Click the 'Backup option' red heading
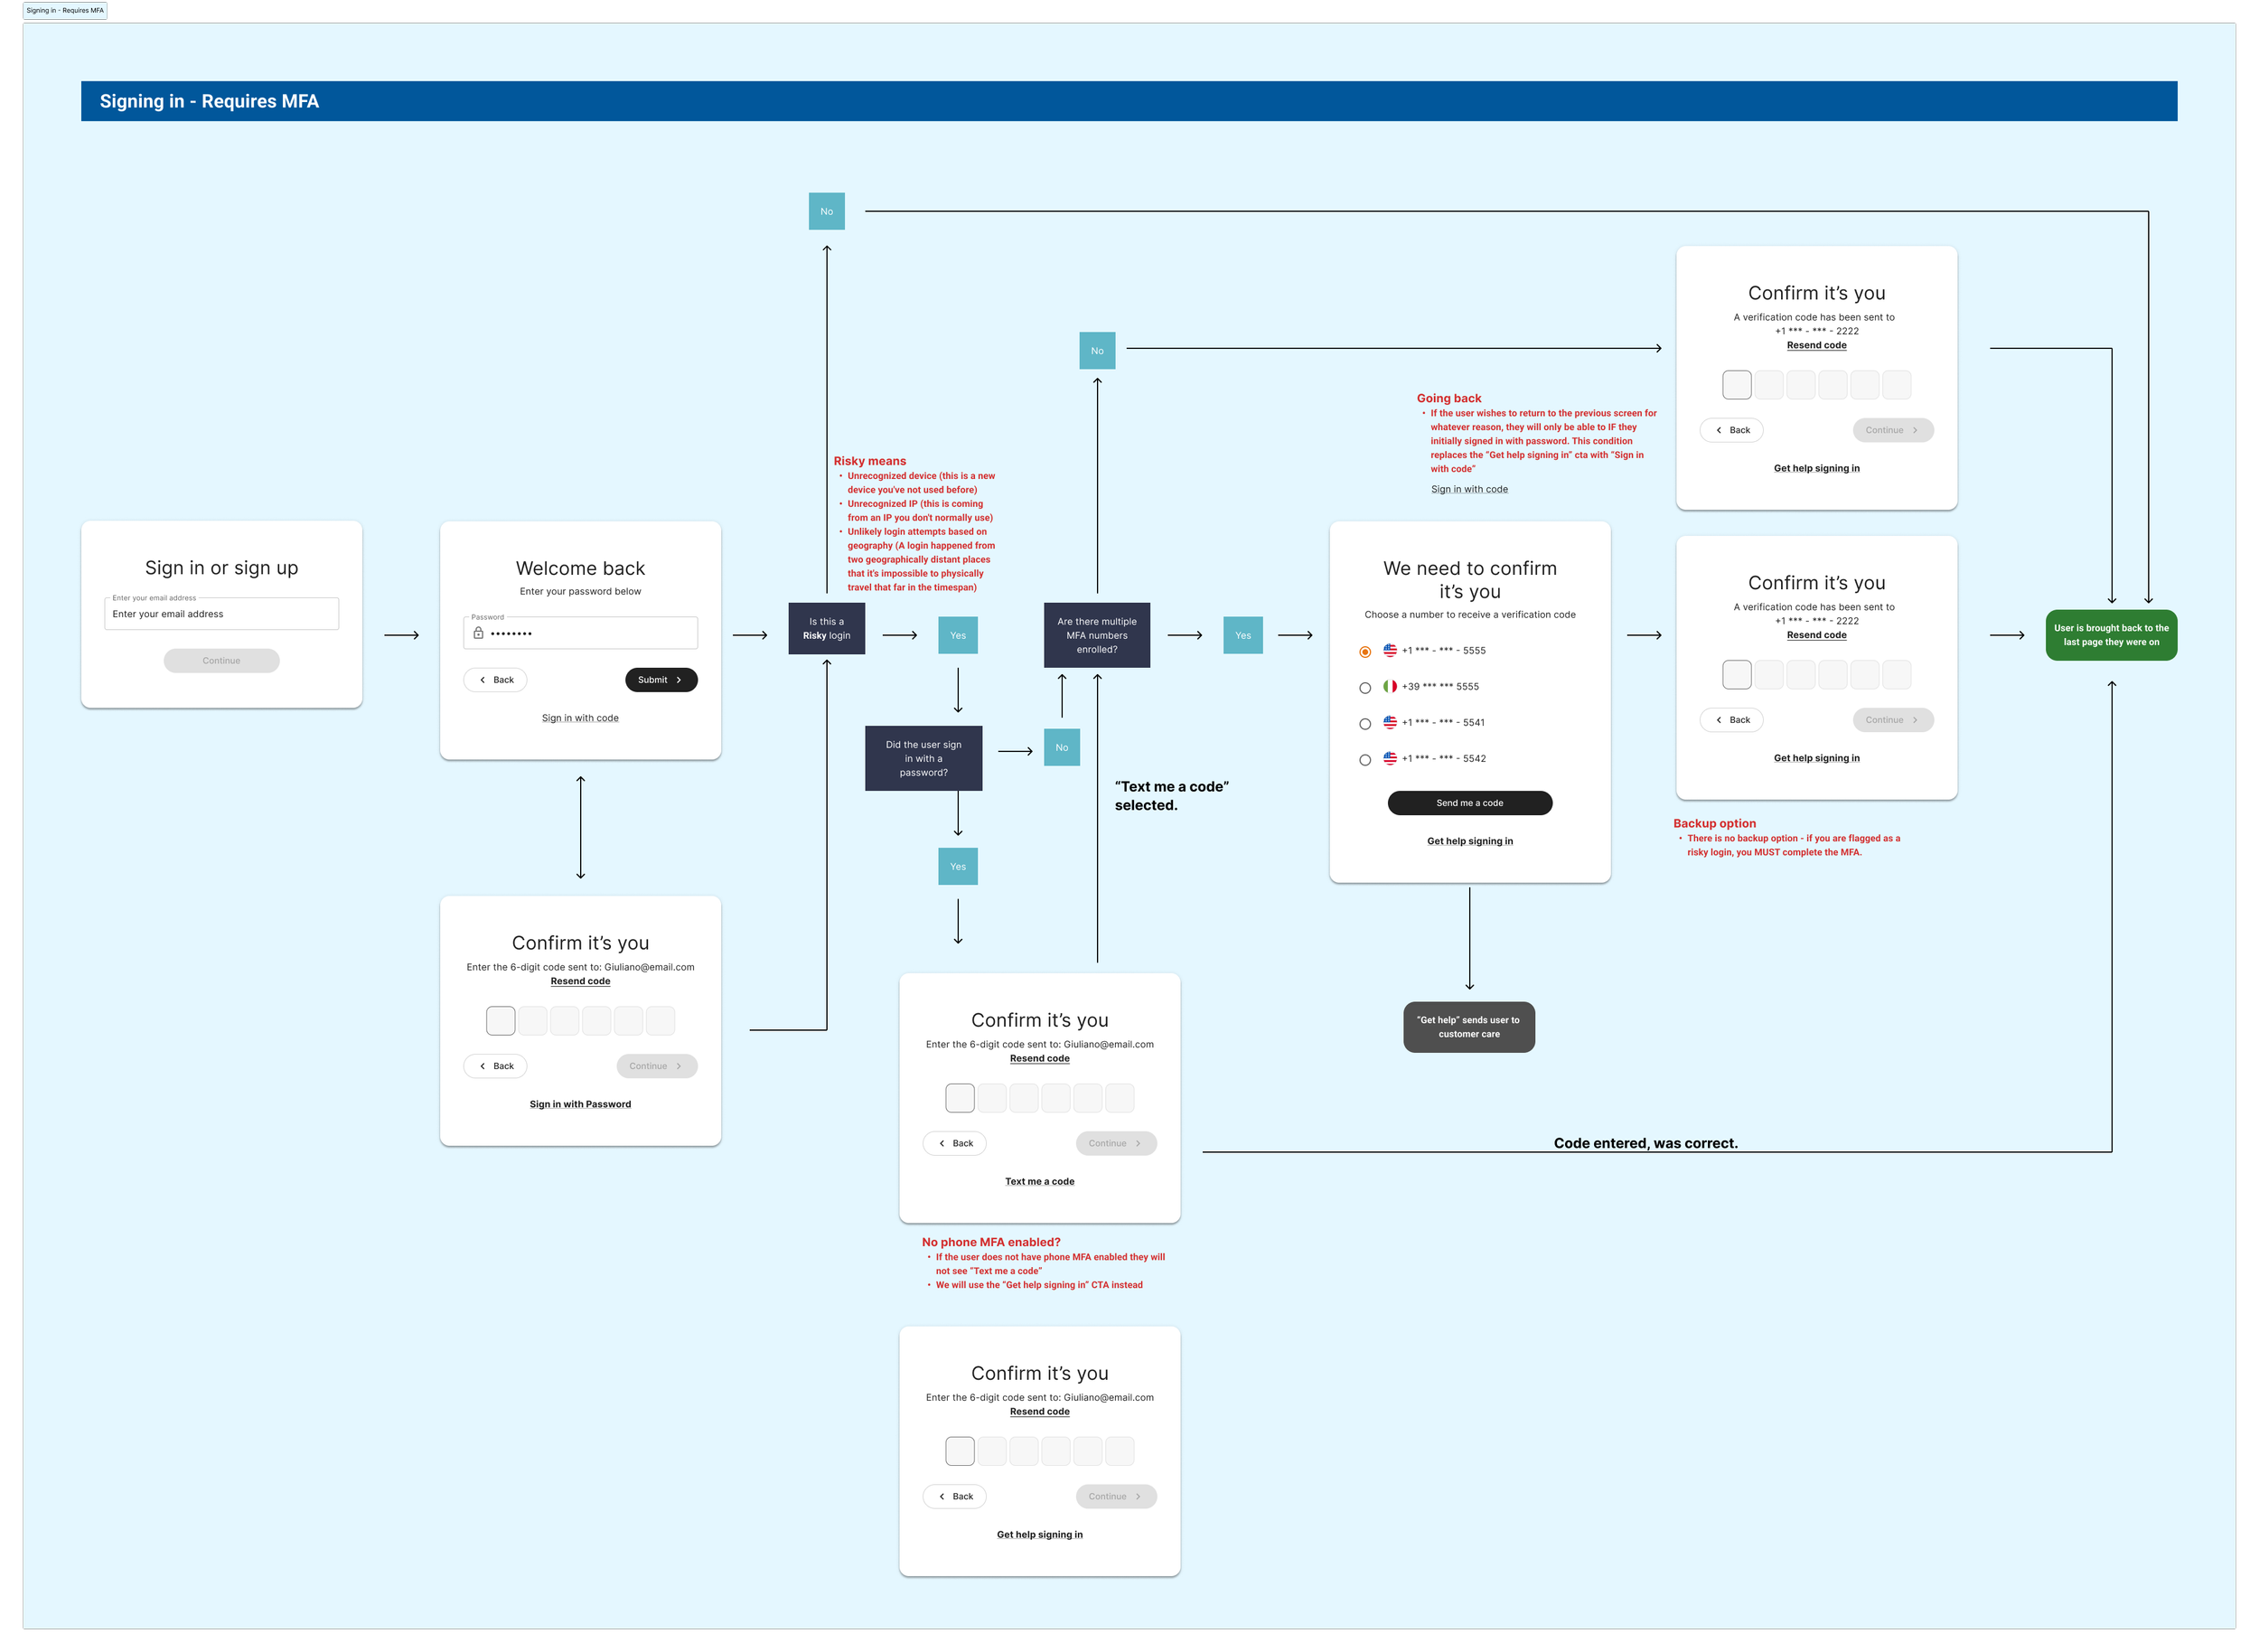 tap(1714, 823)
